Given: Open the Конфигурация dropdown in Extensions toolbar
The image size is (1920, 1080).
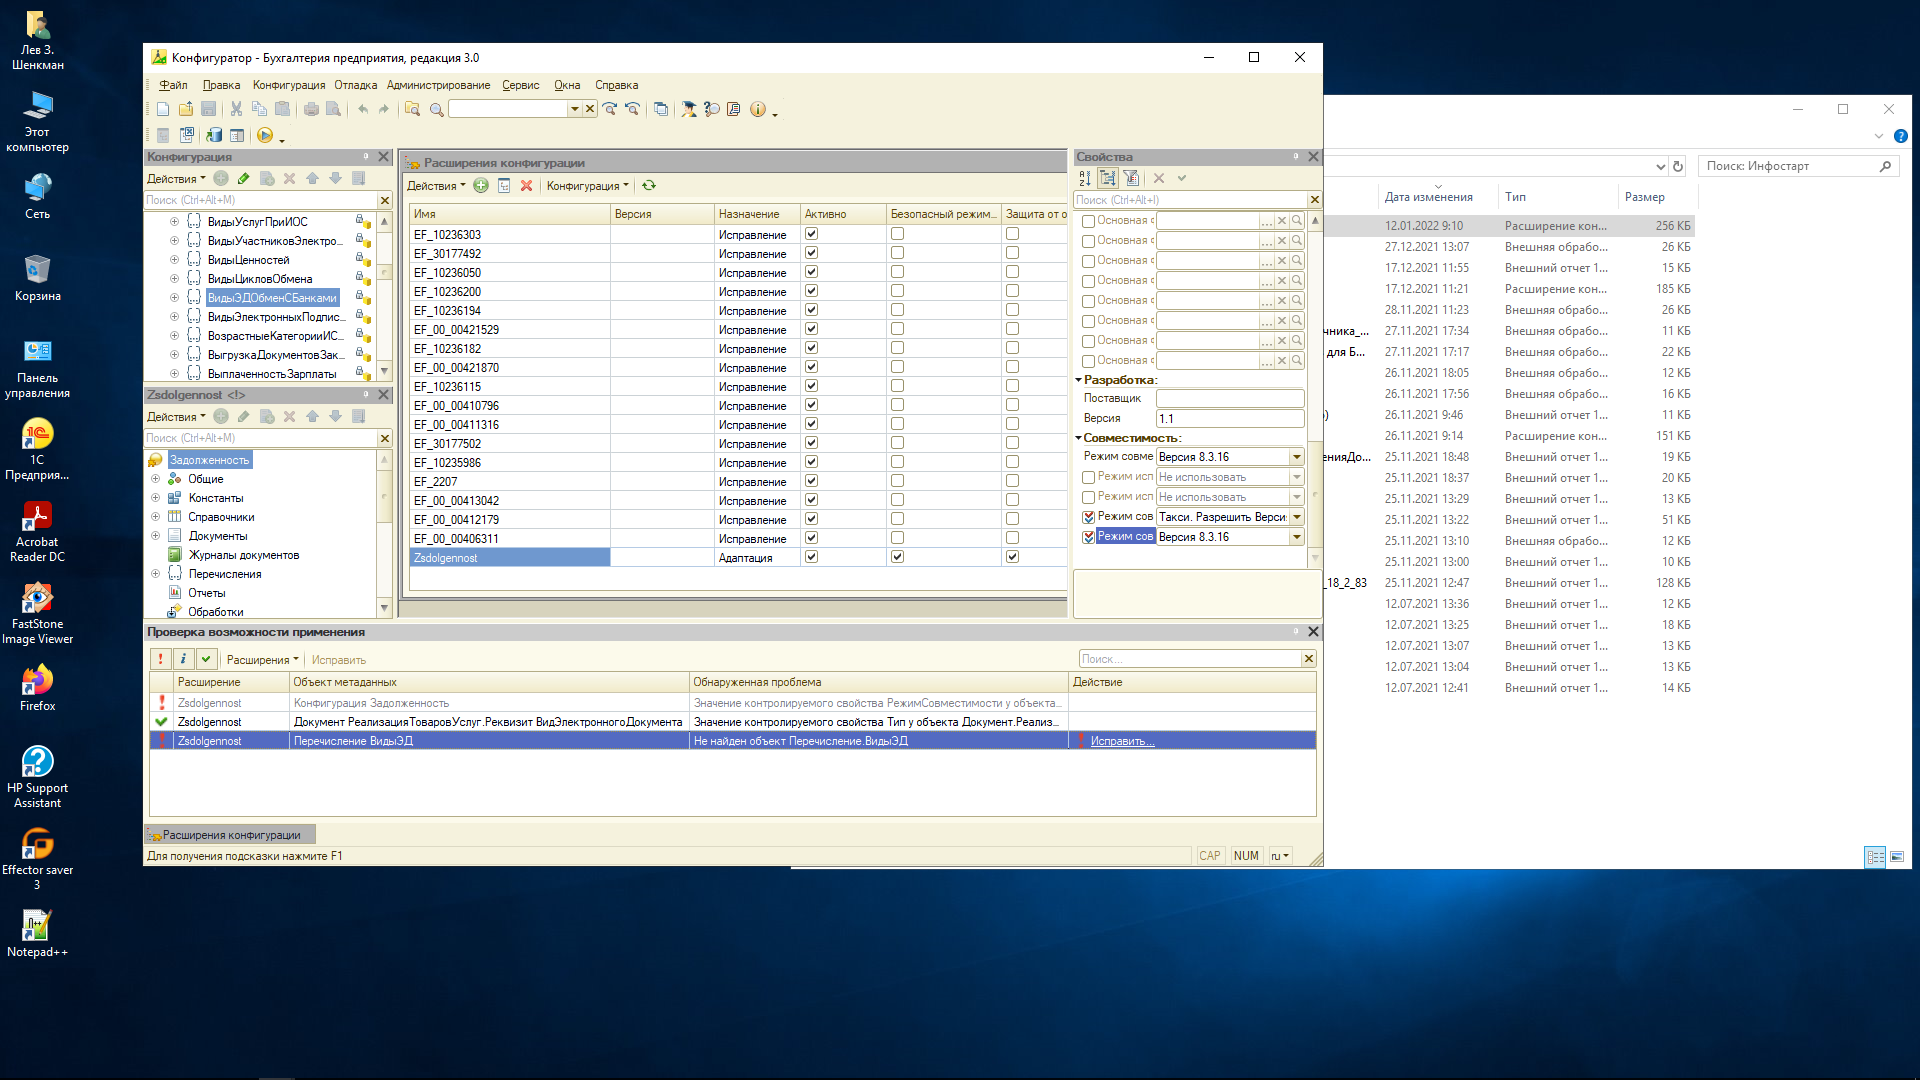Looking at the screenshot, I should click(x=588, y=186).
